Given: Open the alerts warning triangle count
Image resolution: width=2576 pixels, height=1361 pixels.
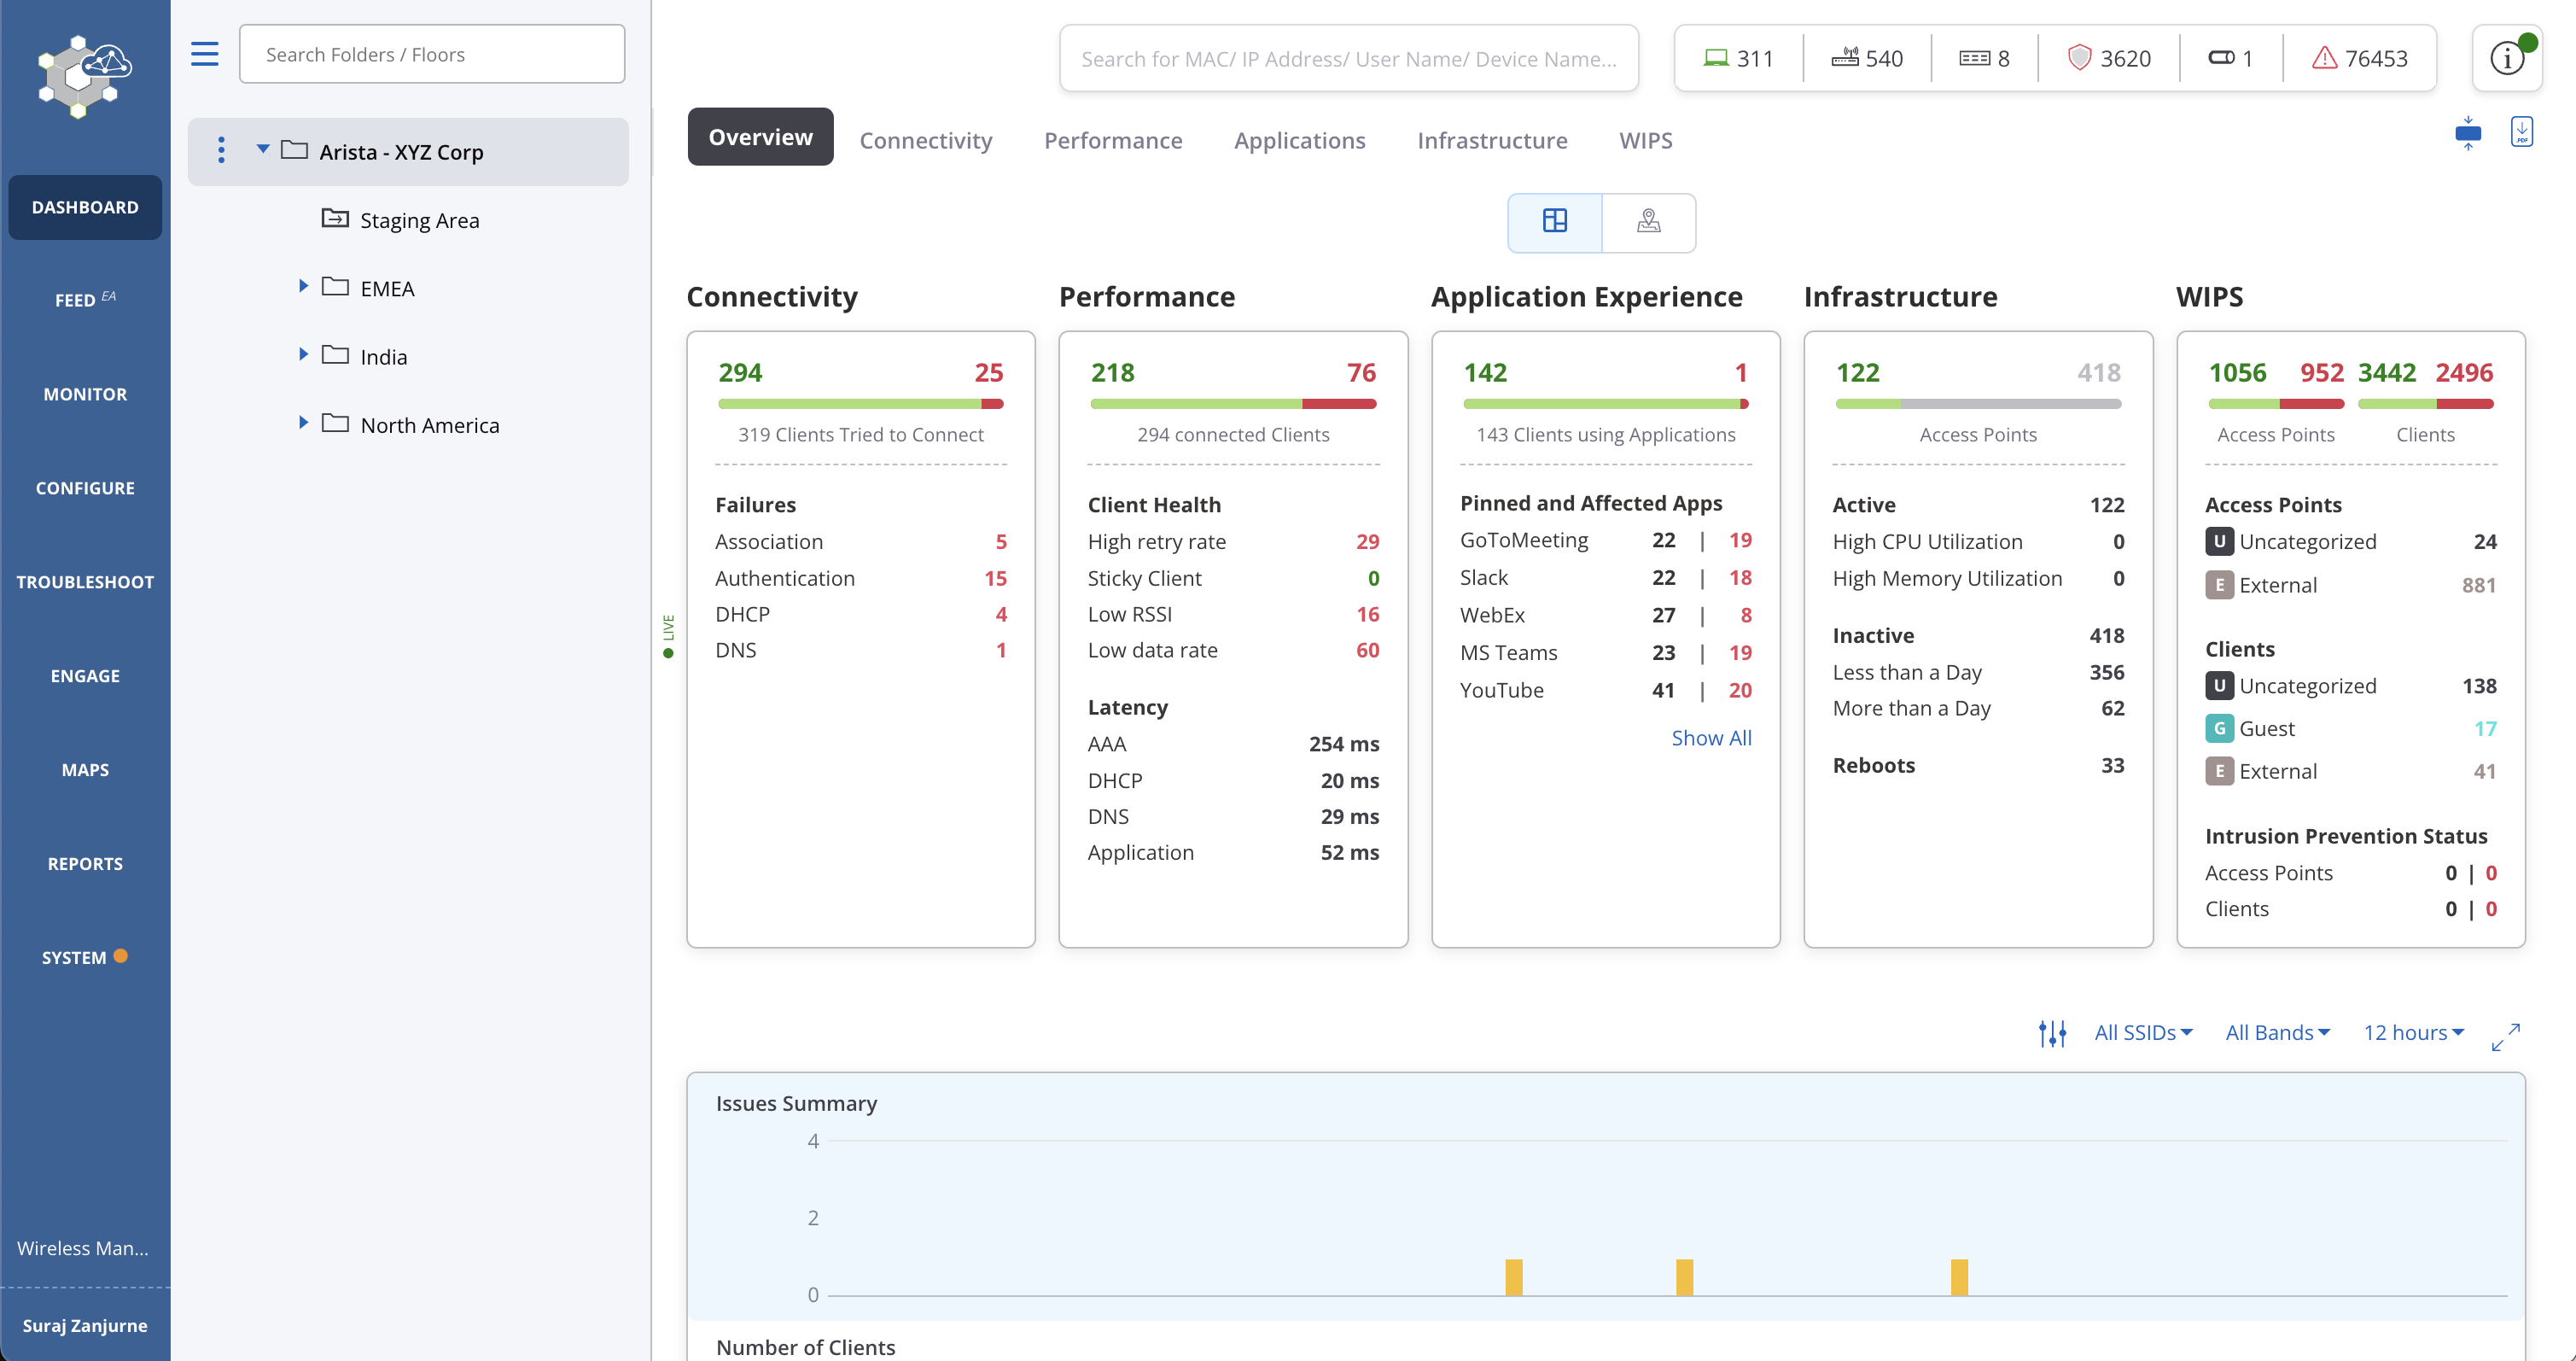Looking at the screenshot, I should (x=2324, y=58).
